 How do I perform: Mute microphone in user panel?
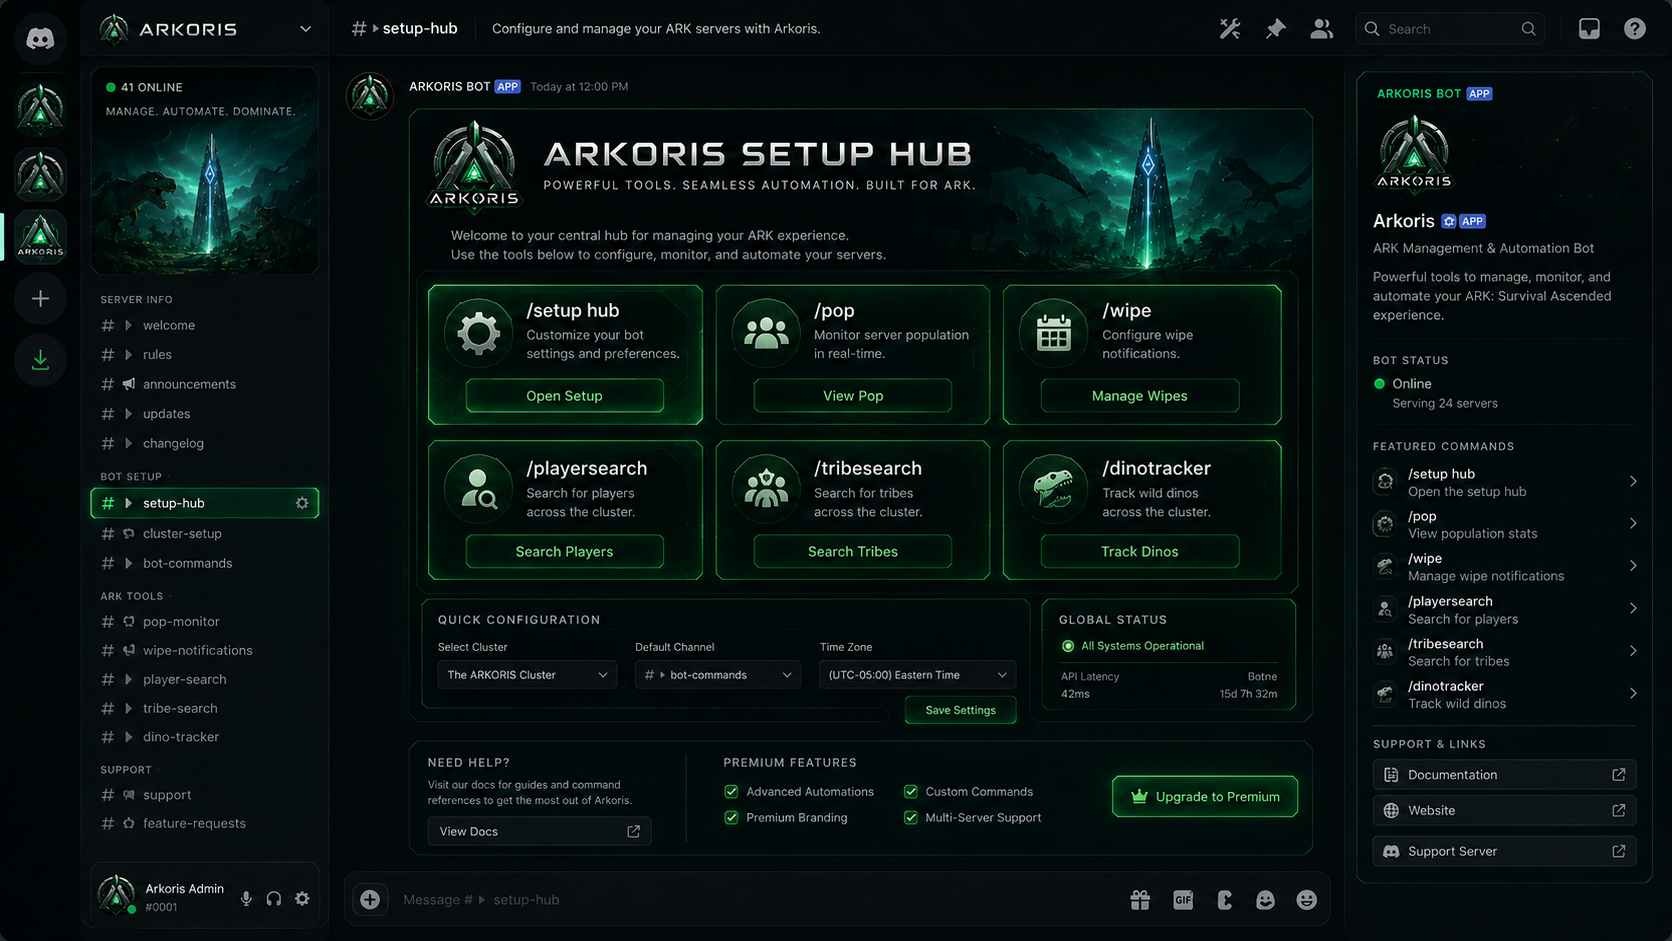coord(246,899)
